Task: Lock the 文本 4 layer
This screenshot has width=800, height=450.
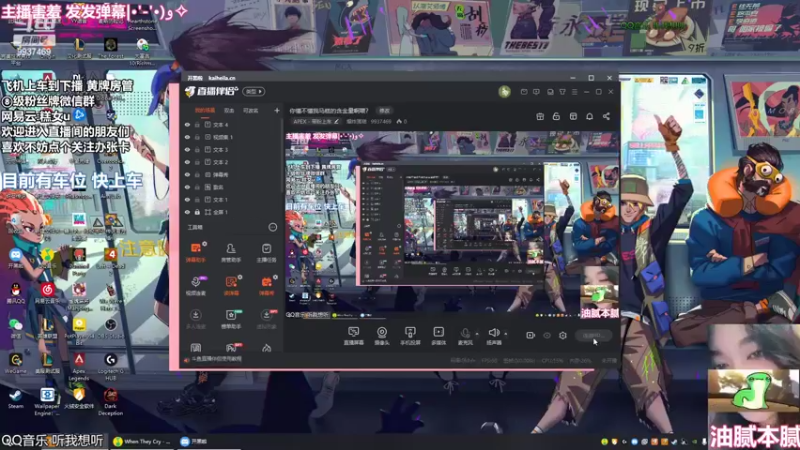Action: pos(197,124)
